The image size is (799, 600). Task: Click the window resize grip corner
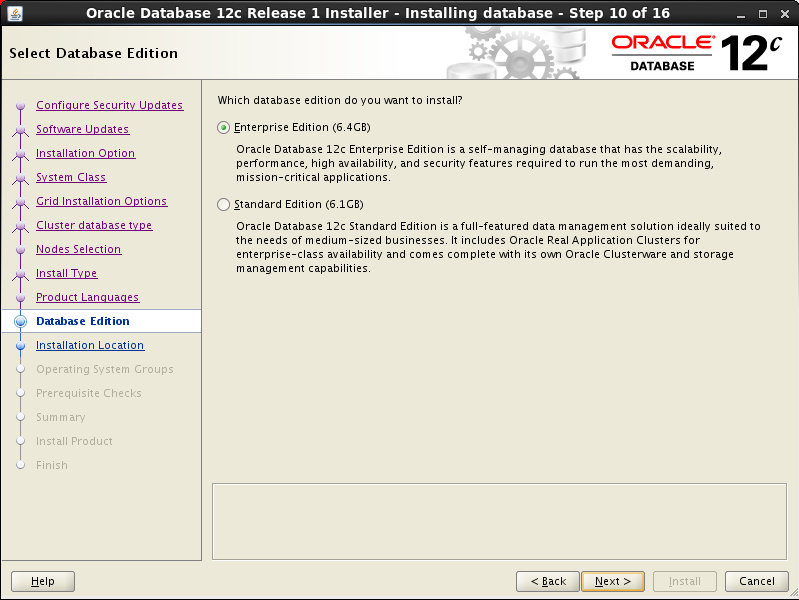[793, 594]
